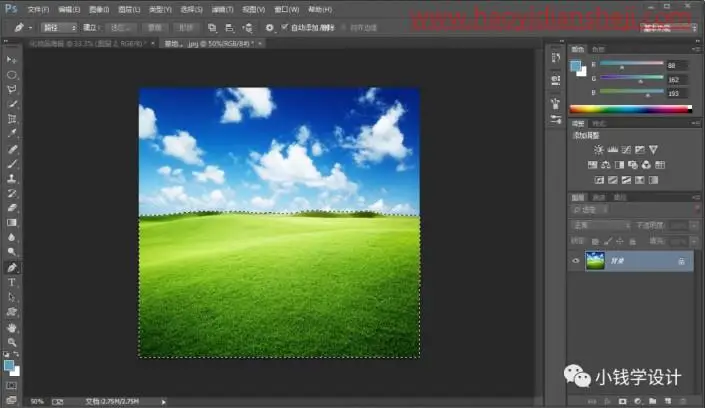Viewport: 705px width, 408px height.
Task: Select the Clone Stamp tool
Action: pos(11,179)
